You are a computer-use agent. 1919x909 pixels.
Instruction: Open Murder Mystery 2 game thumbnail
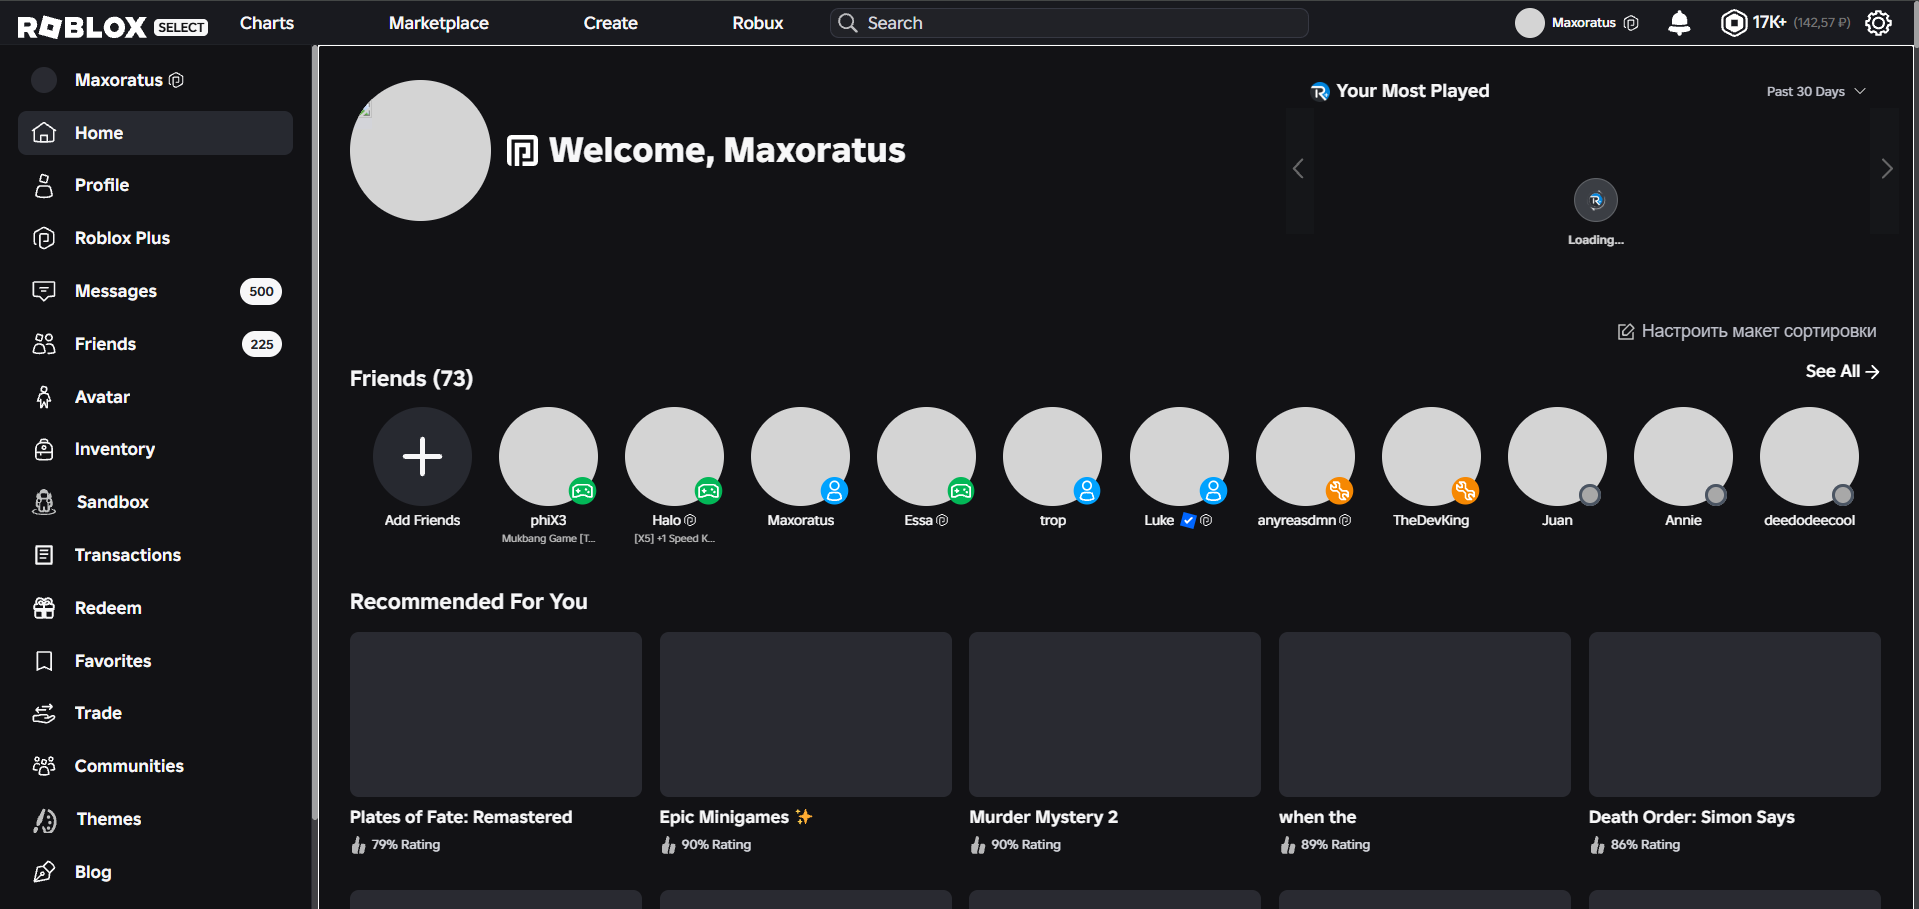[x=1115, y=714]
